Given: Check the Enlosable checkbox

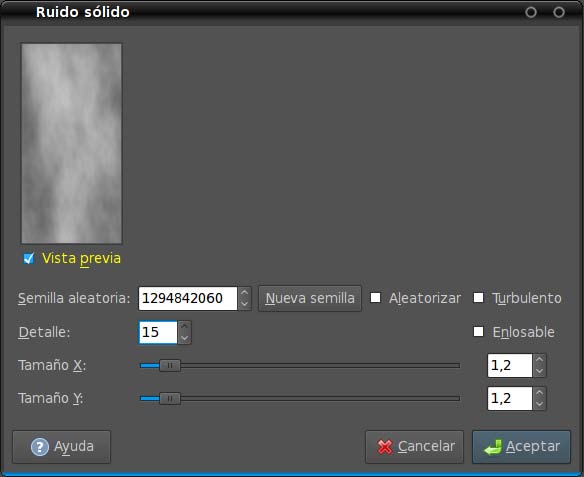Looking at the screenshot, I should 478,331.
